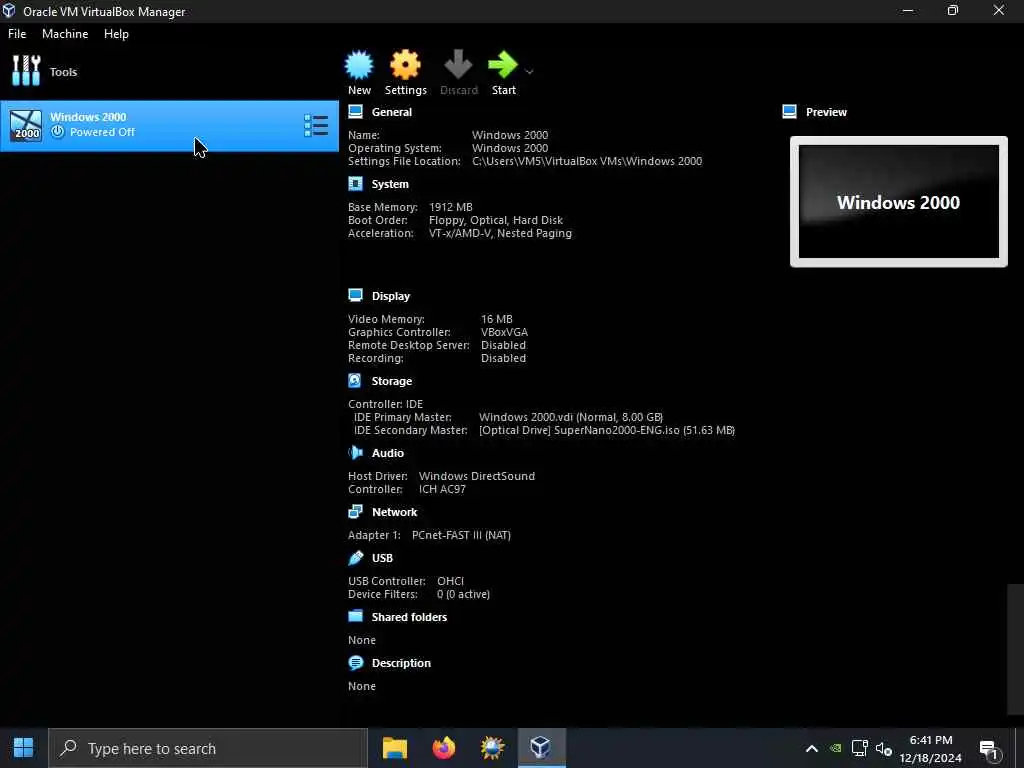Open the Windows Start menu
Image resolution: width=1024 pixels, height=768 pixels.
tap(24, 748)
